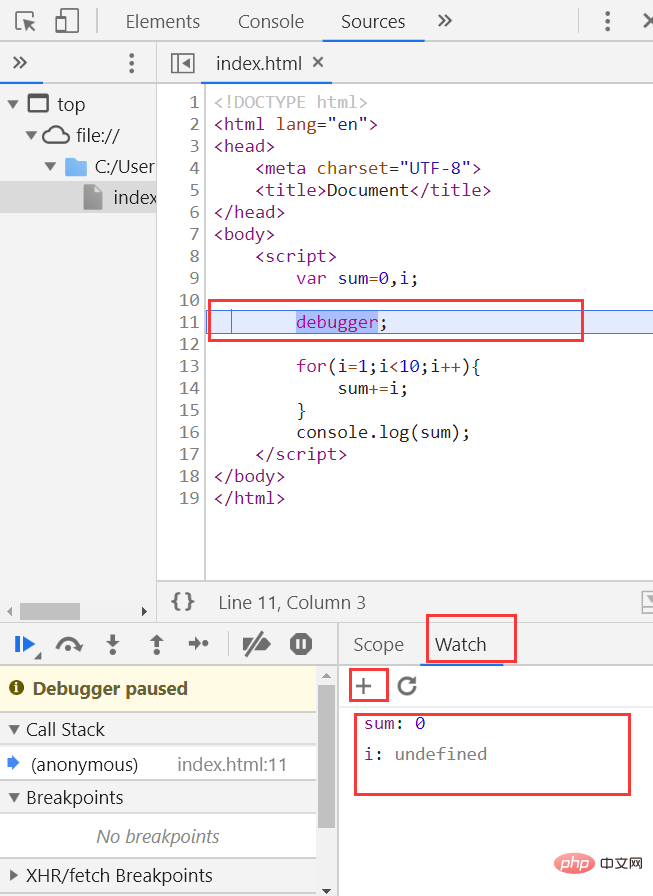Select the index.html file tab

pos(258,63)
